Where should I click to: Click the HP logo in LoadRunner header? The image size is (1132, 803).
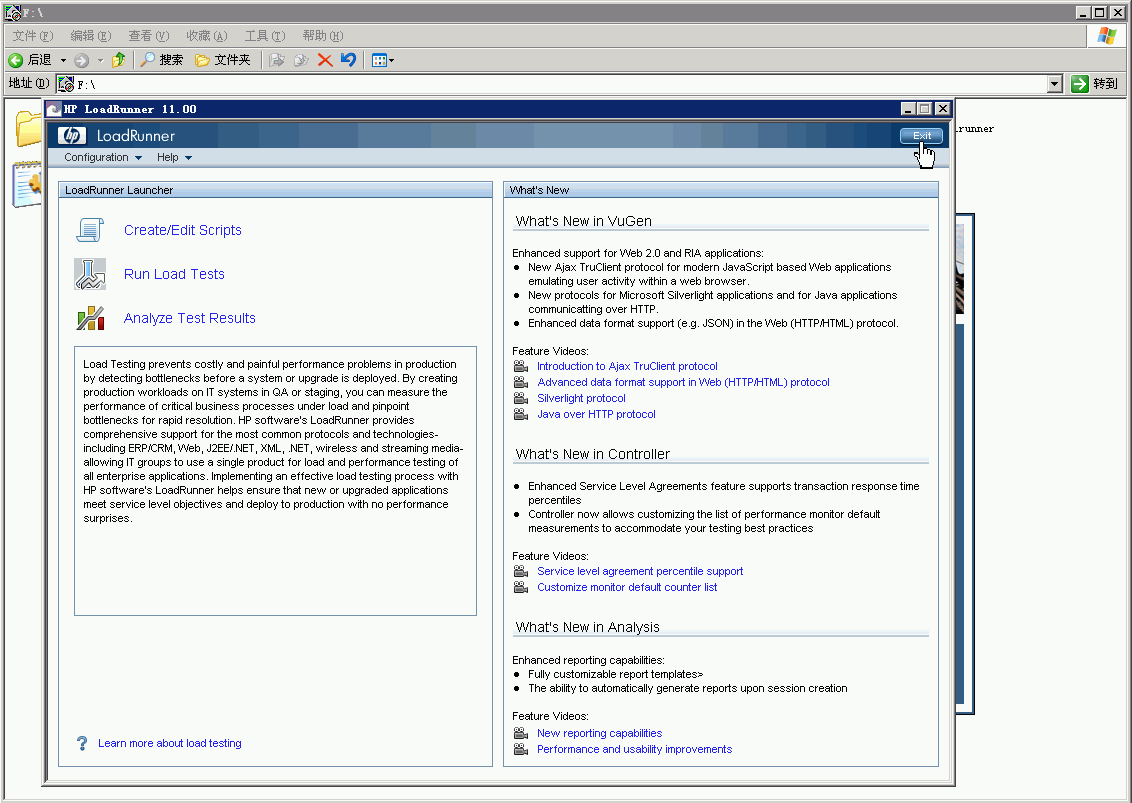tap(72, 136)
